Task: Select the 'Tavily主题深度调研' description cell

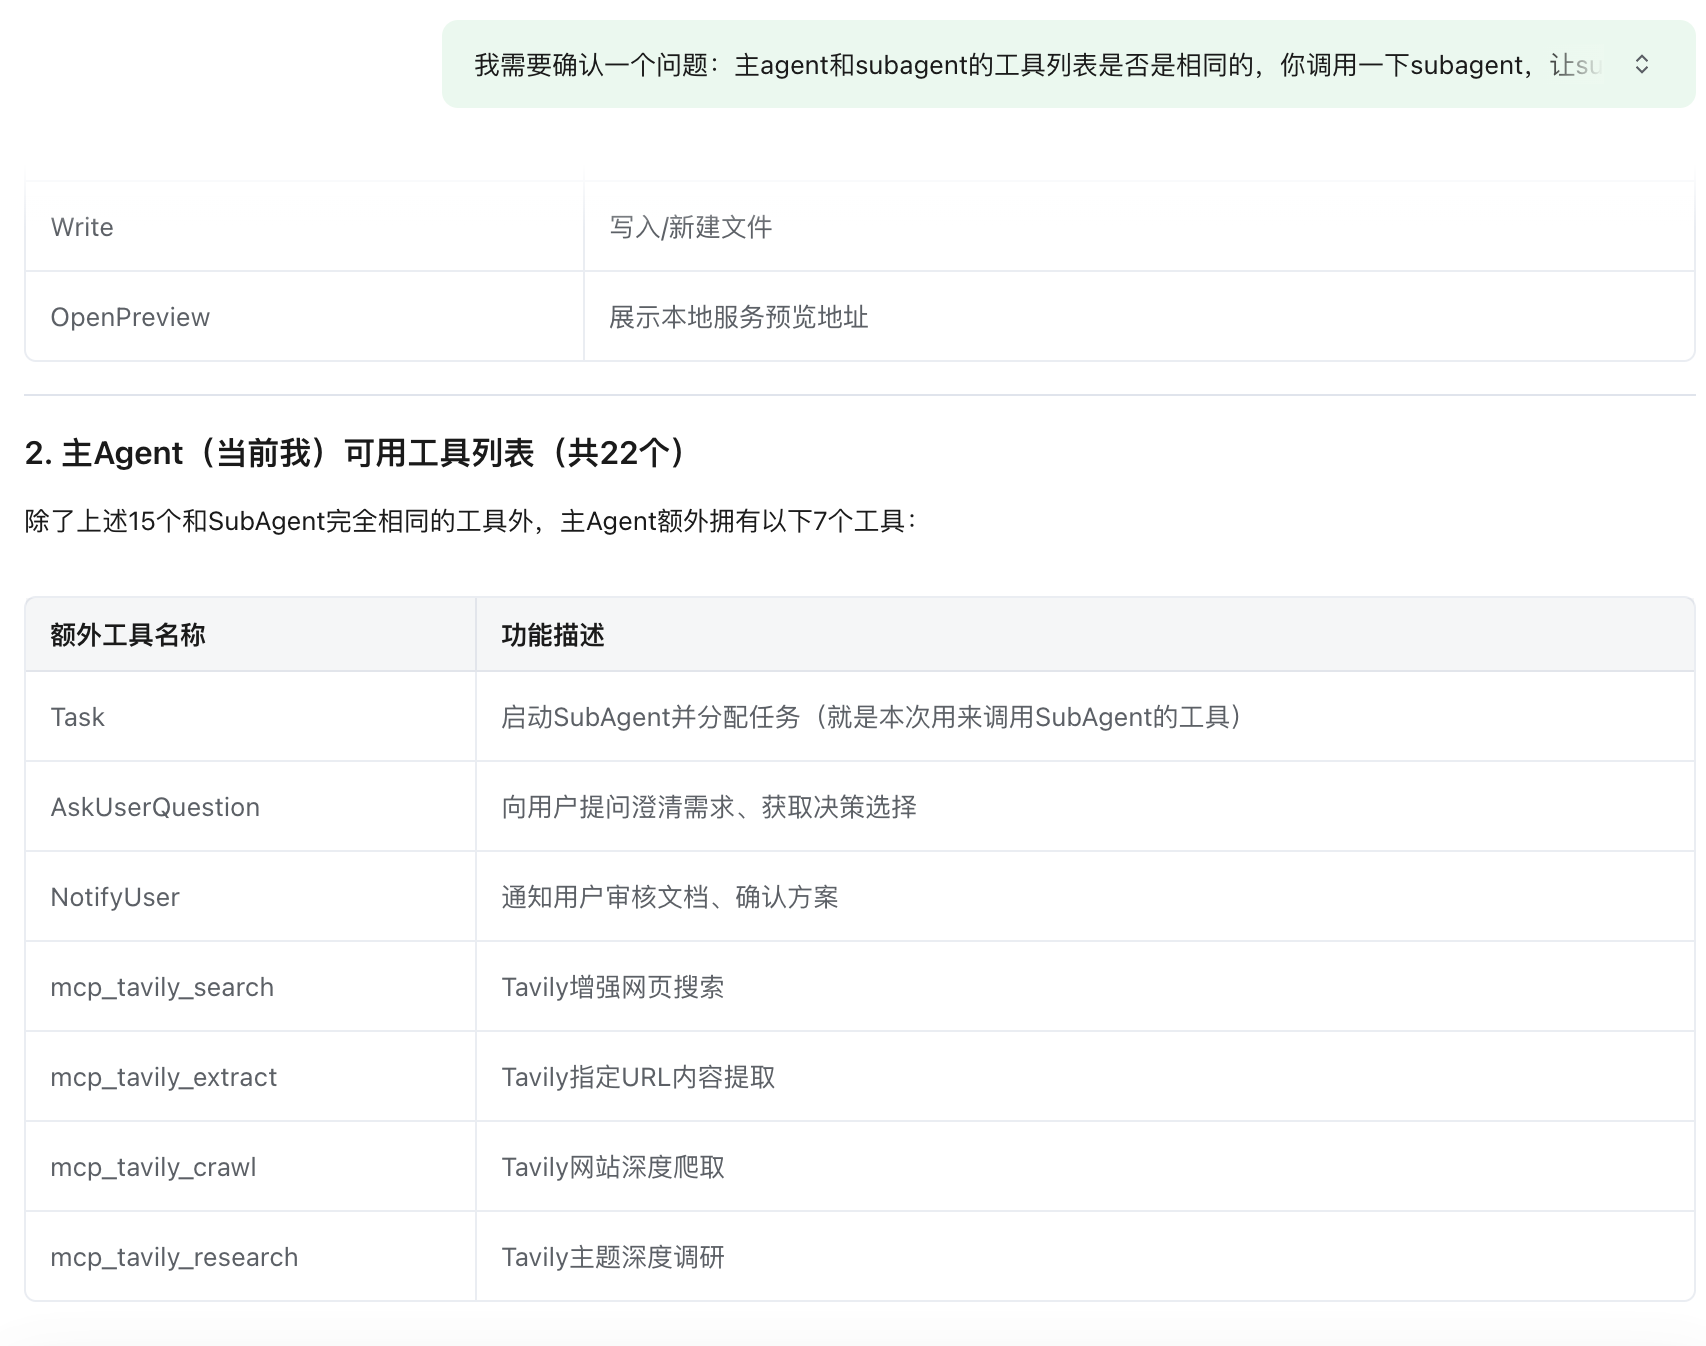Action: tap(1085, 1257)
